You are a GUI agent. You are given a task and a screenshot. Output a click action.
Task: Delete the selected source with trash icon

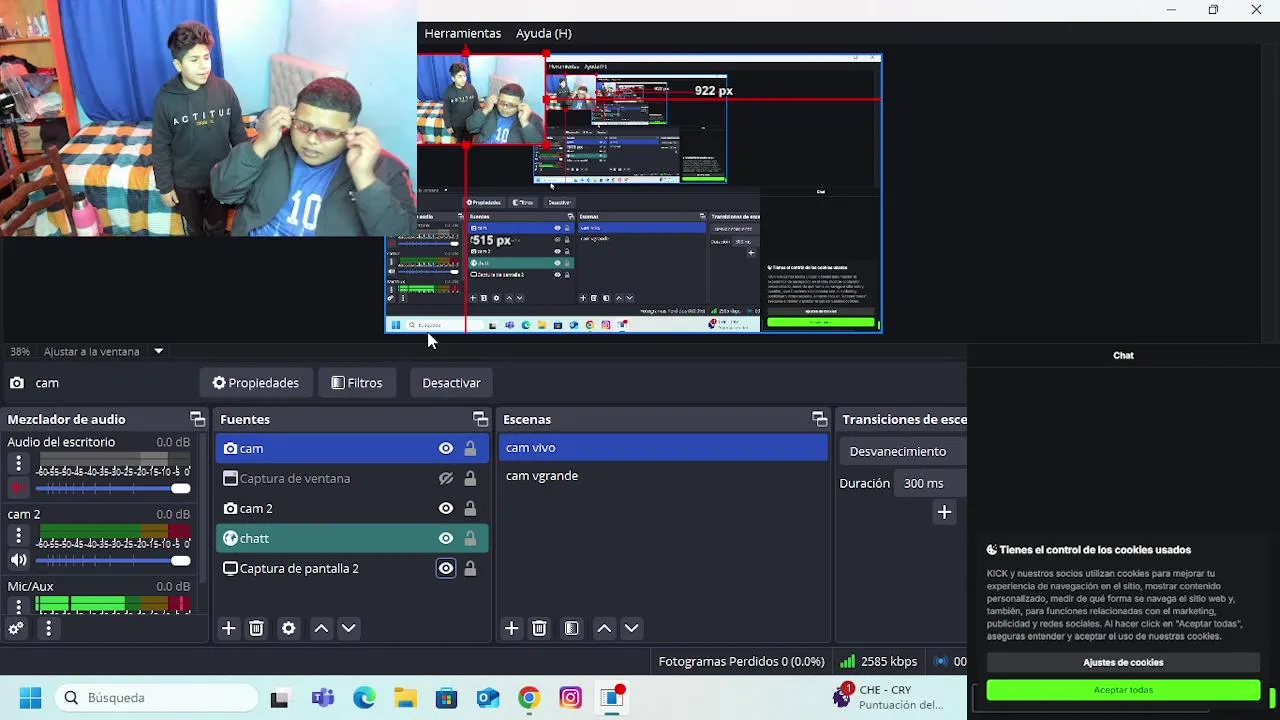click(256, 628)
